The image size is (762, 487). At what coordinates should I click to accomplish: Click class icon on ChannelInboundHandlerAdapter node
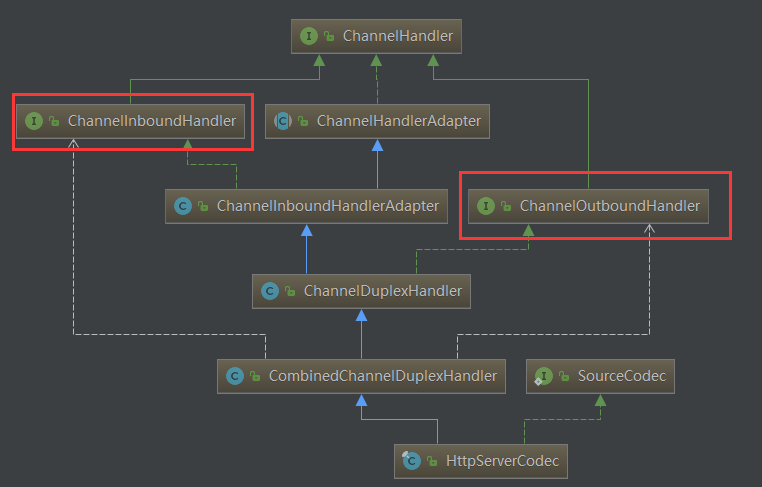pyautogui.click(x=183, y=206)
